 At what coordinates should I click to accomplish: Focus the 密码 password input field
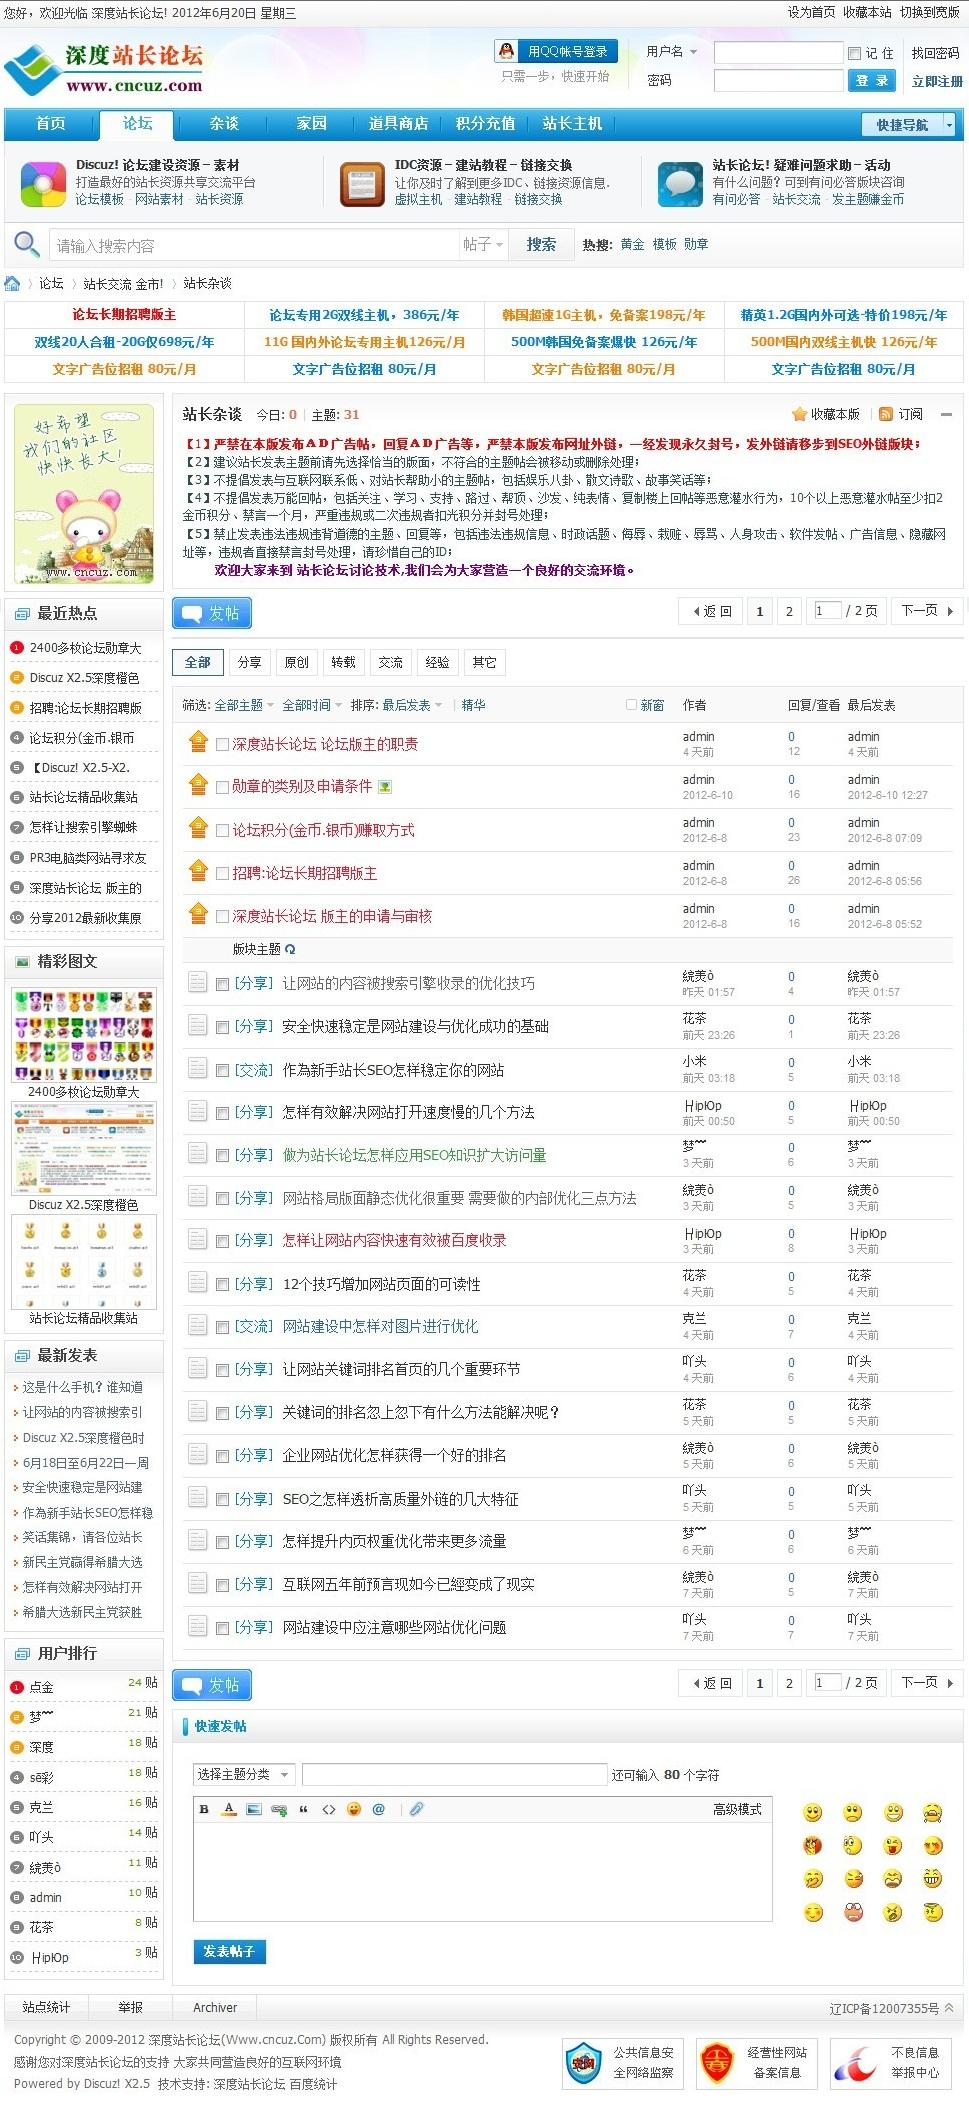(x=778, y=81)
